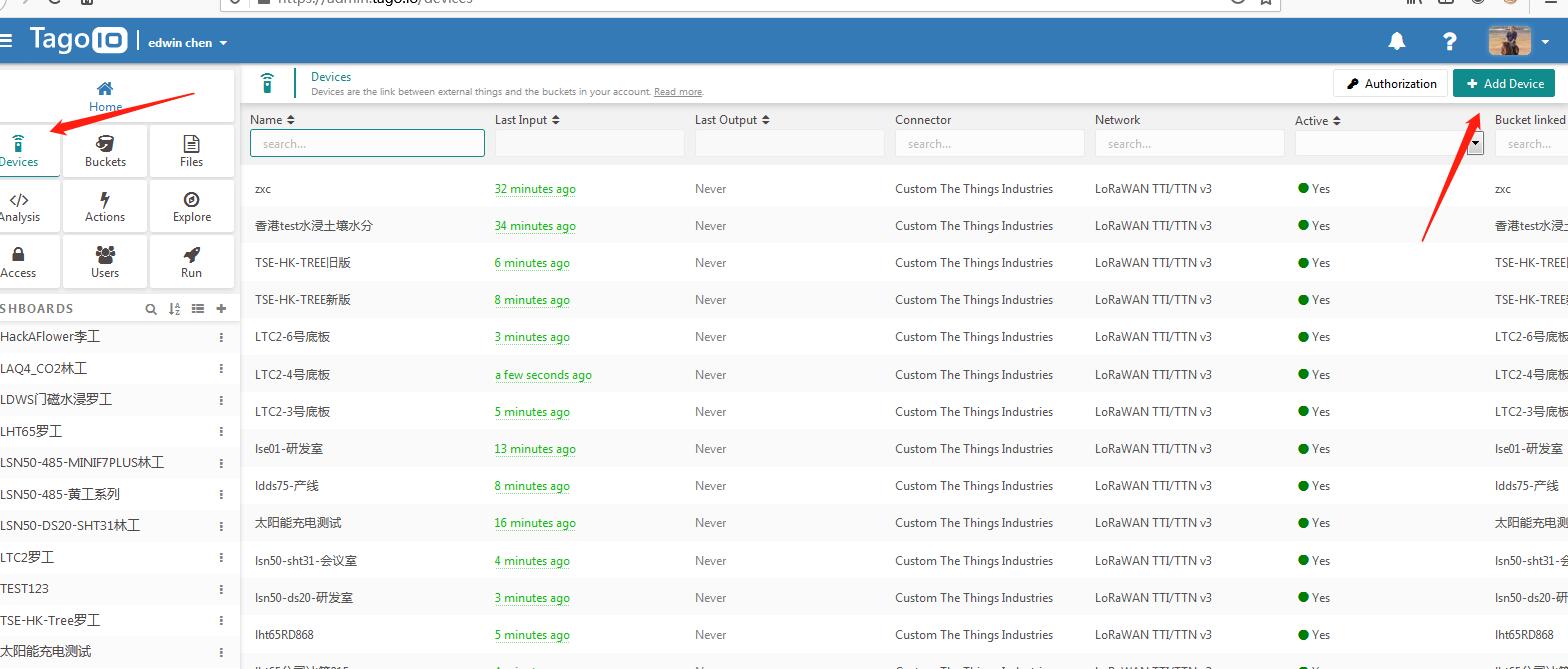1568x669 pixels.
Task: Open options for HackAFlower李工 dashboard
Action: 221,338
